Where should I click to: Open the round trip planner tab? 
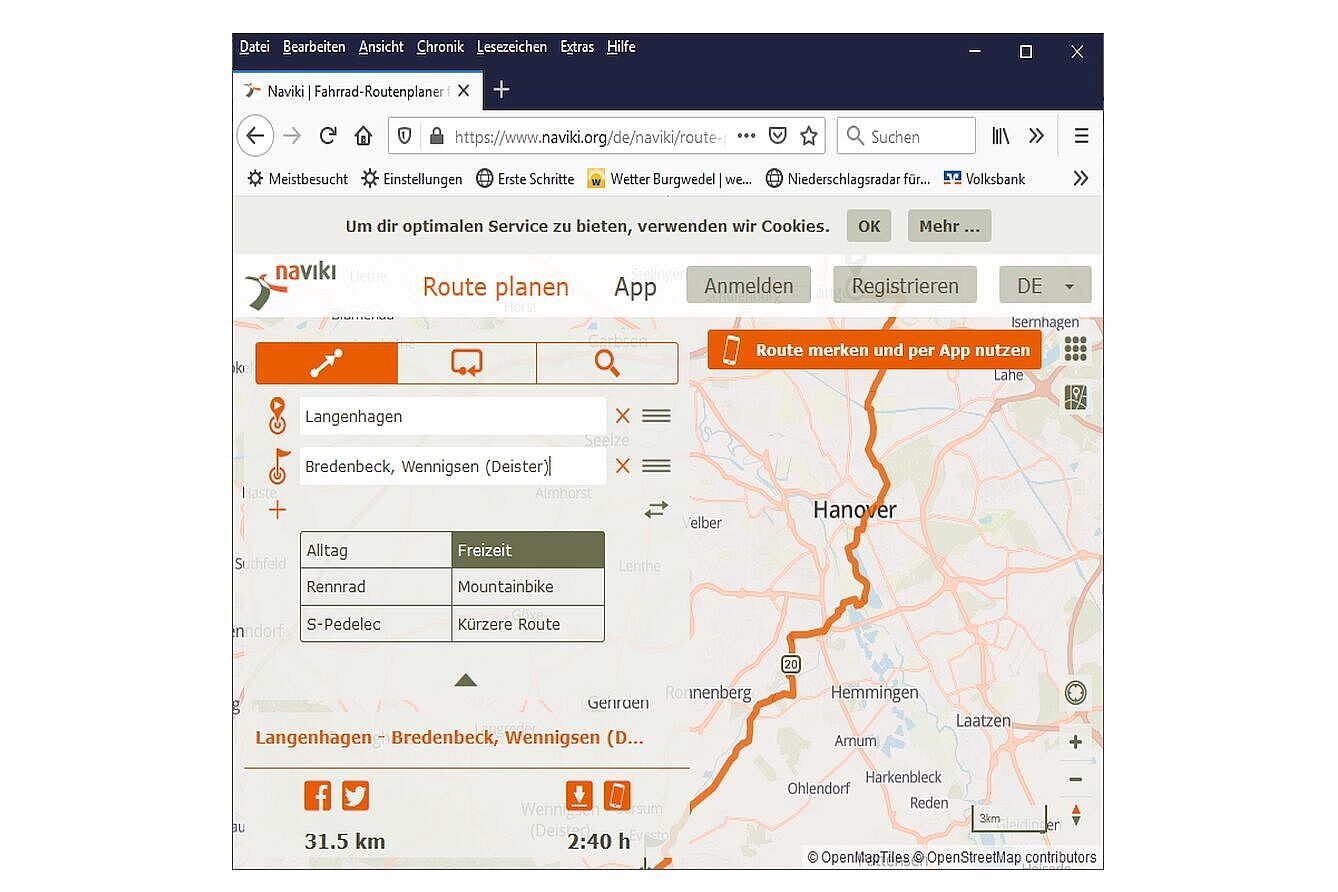point(467,363)
